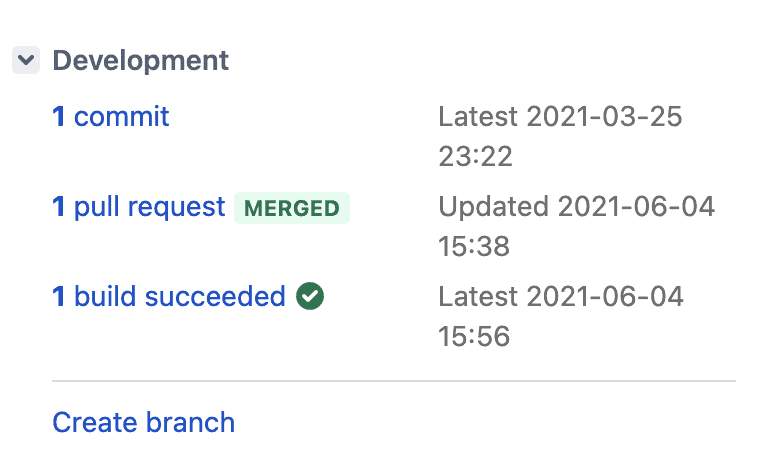The height and width of the screenshot is (468, 776).
Task: Click the Latest 2021-03-25 commit date
Action: (x=560, y=117)
